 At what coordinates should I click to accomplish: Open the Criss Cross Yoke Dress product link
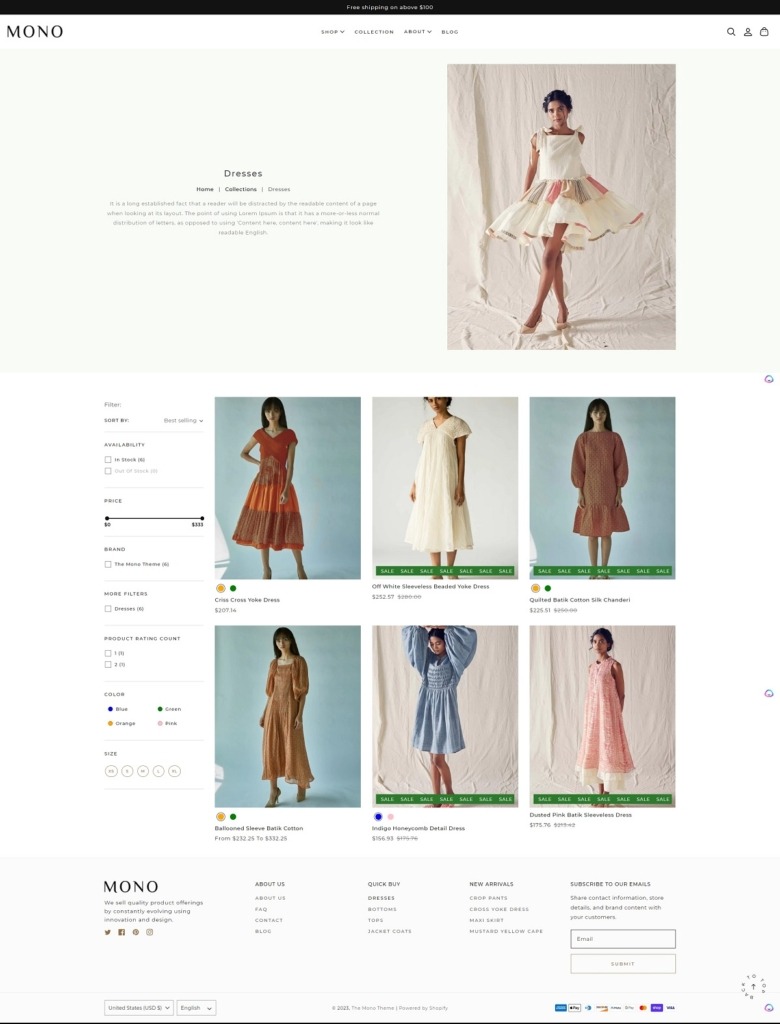pos(247,600)
